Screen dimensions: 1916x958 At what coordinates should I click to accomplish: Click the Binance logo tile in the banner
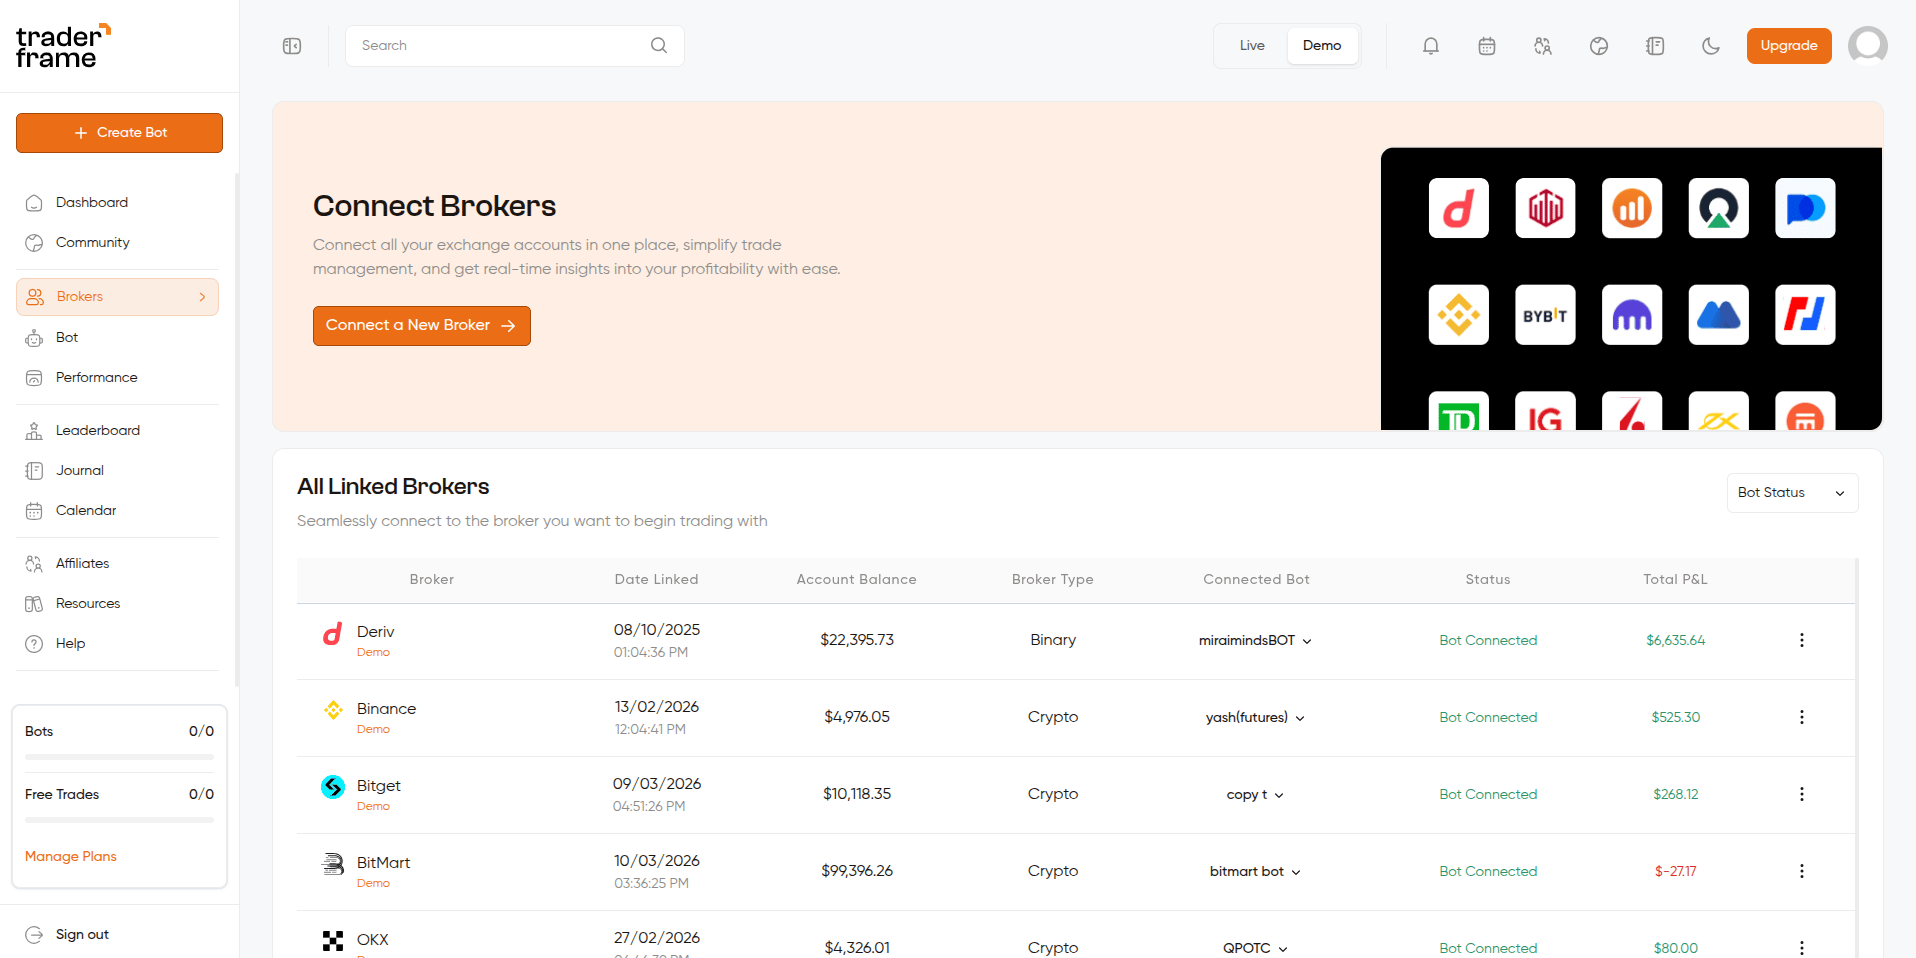click(x=1459, y=315)
